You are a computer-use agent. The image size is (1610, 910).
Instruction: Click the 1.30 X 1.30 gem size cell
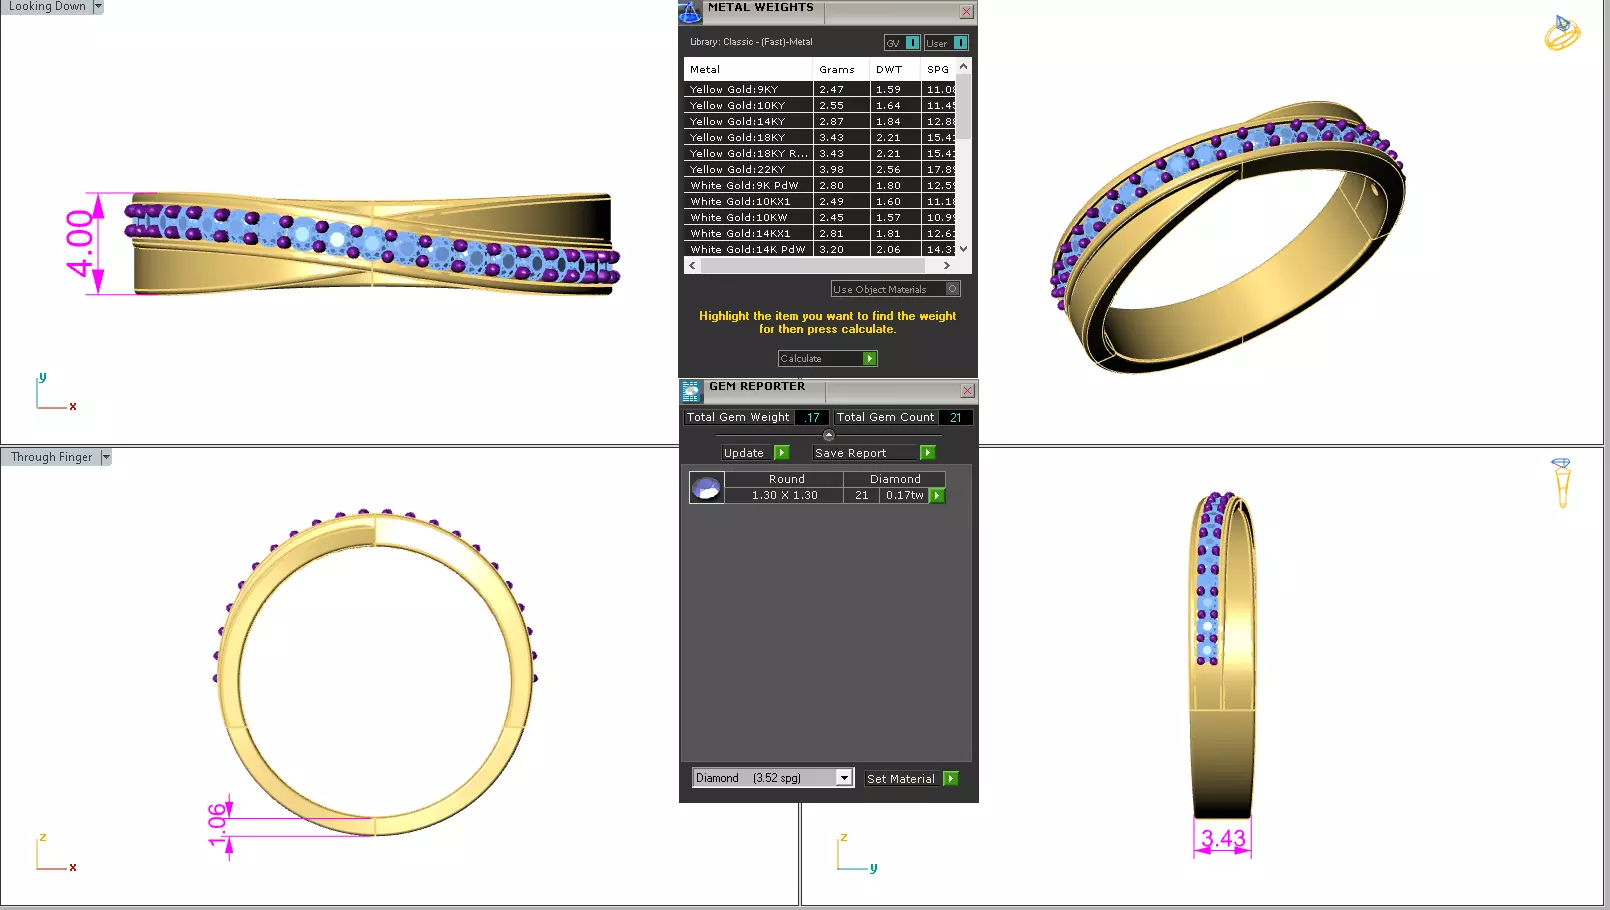tap(785, 496)
